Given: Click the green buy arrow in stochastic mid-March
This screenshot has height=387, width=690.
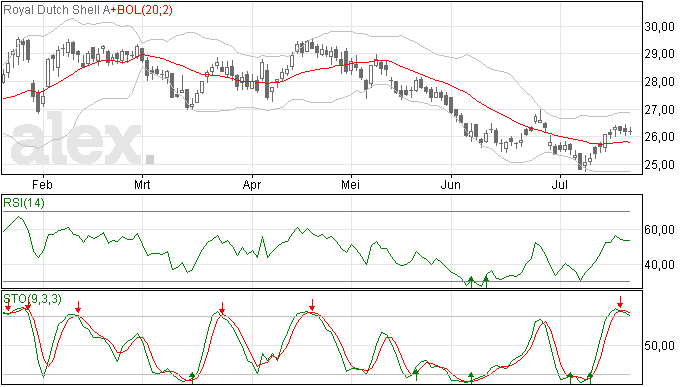Looking at the screenshot, I should click(x=192, y=377).
